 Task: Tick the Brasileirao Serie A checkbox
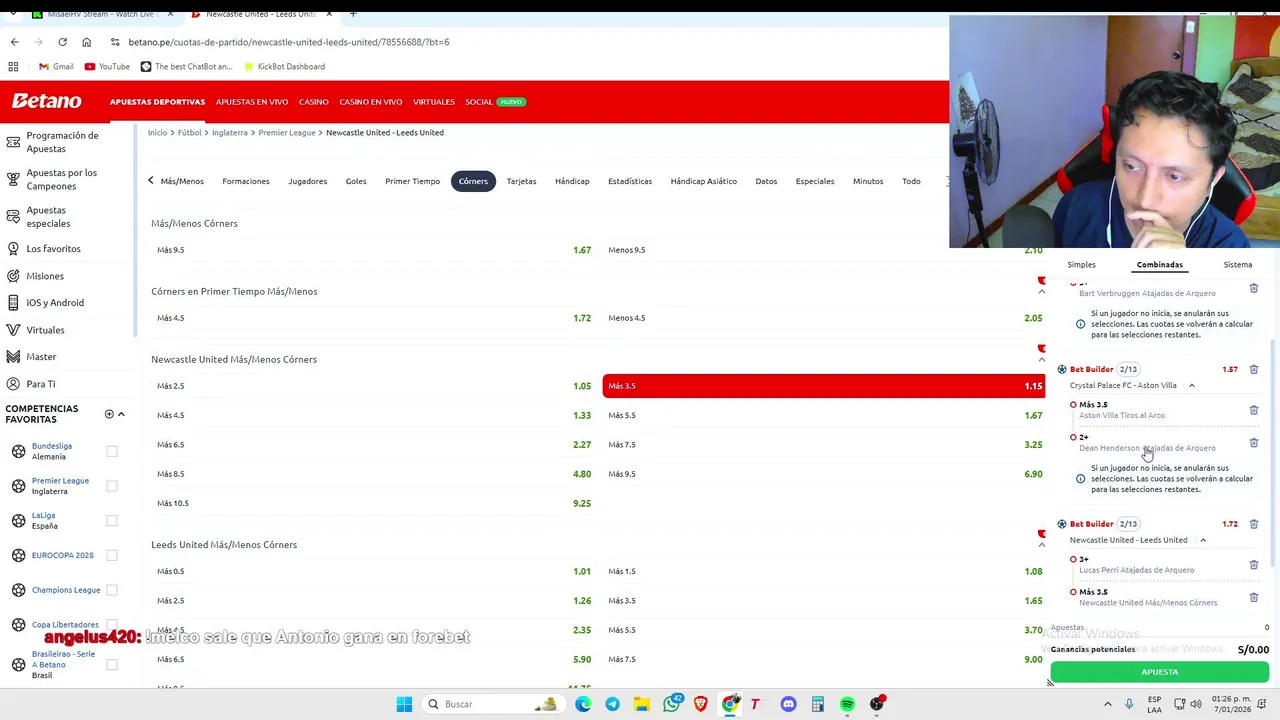tap(112, 664)
